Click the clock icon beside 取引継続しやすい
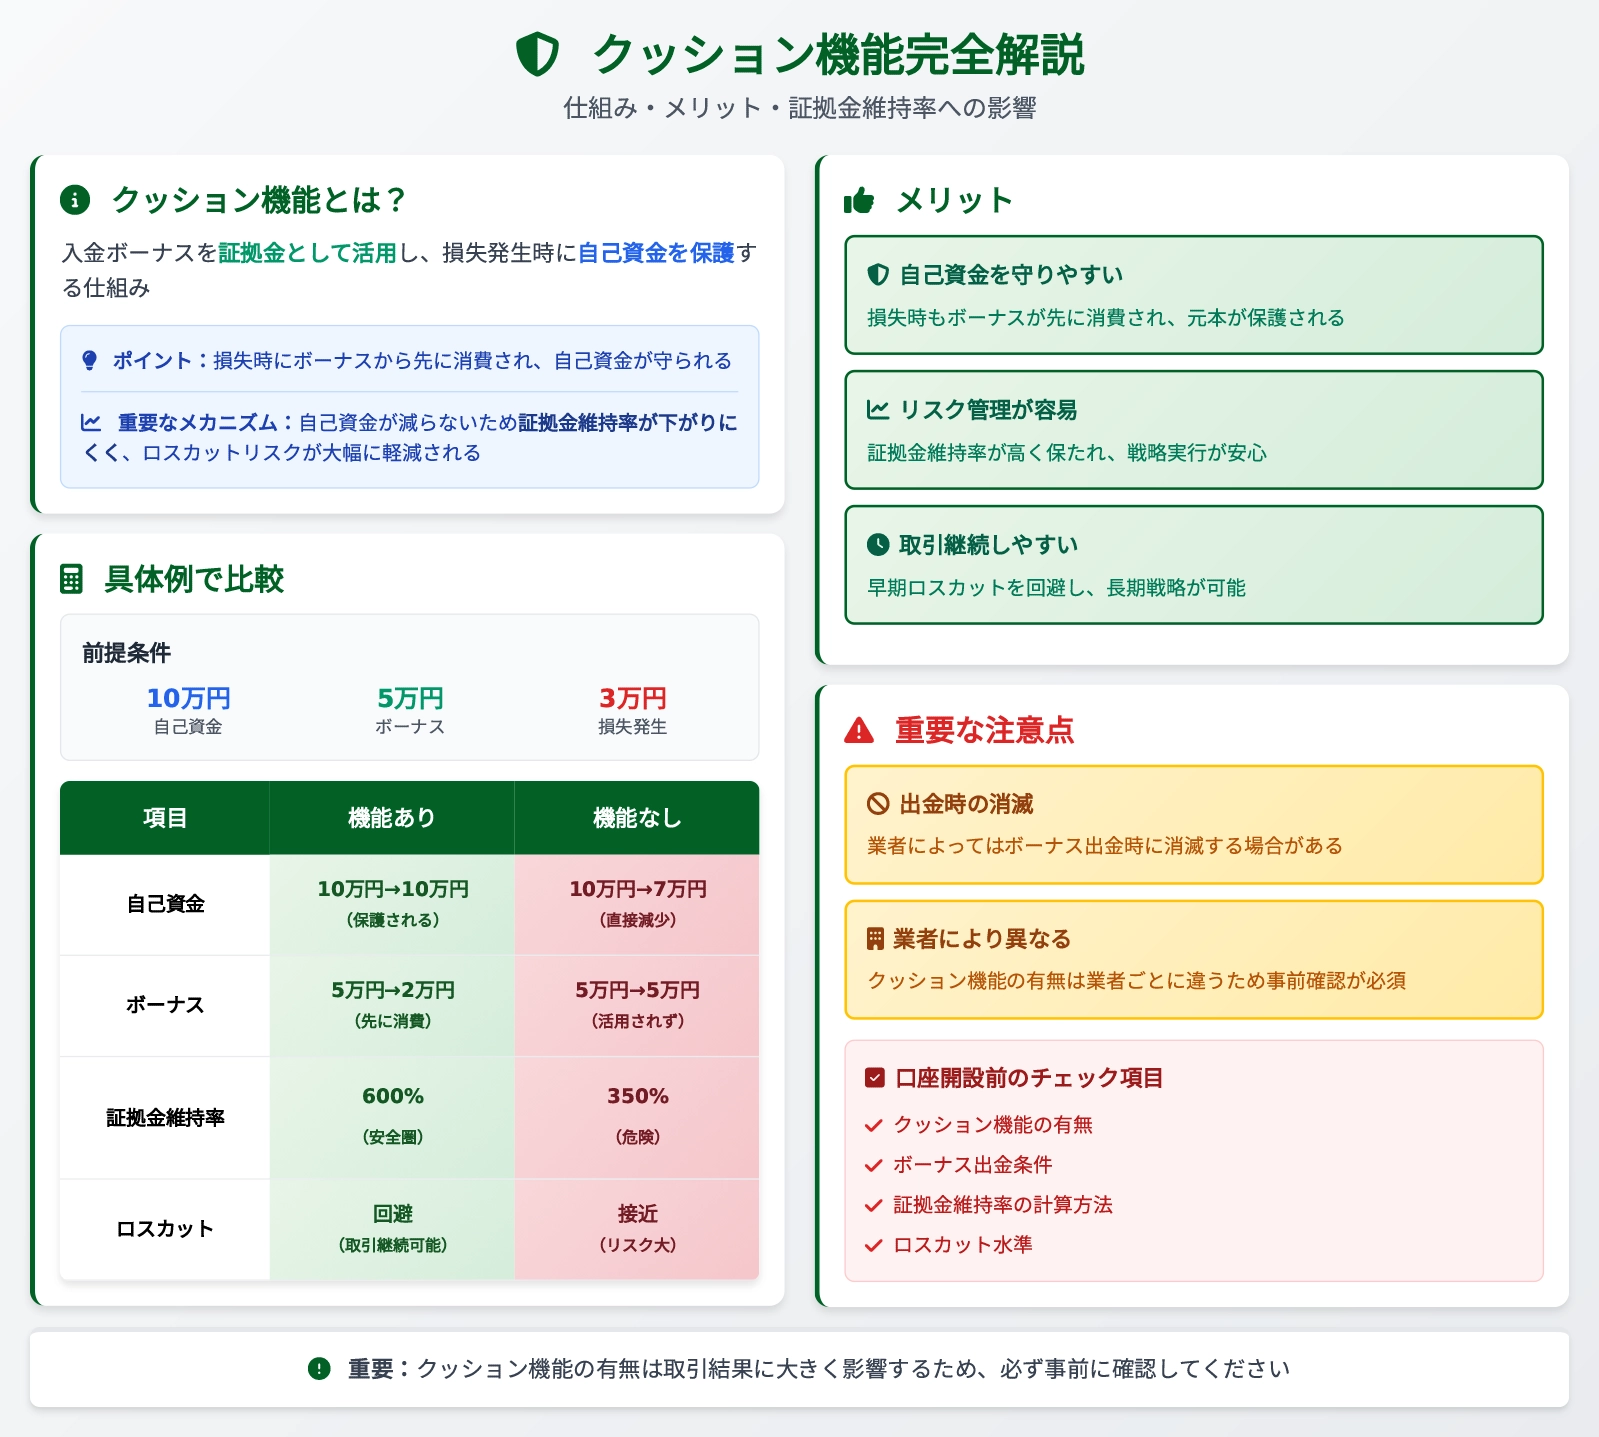 click(x=877, y=545)
